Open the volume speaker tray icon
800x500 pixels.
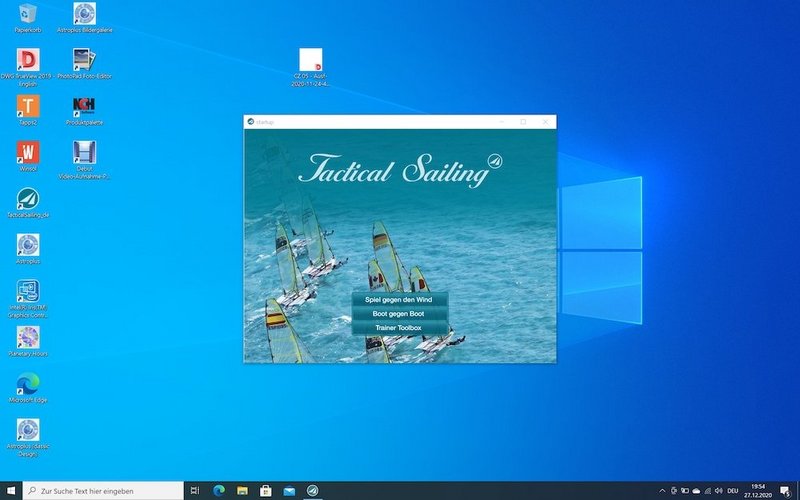(719, 491)
